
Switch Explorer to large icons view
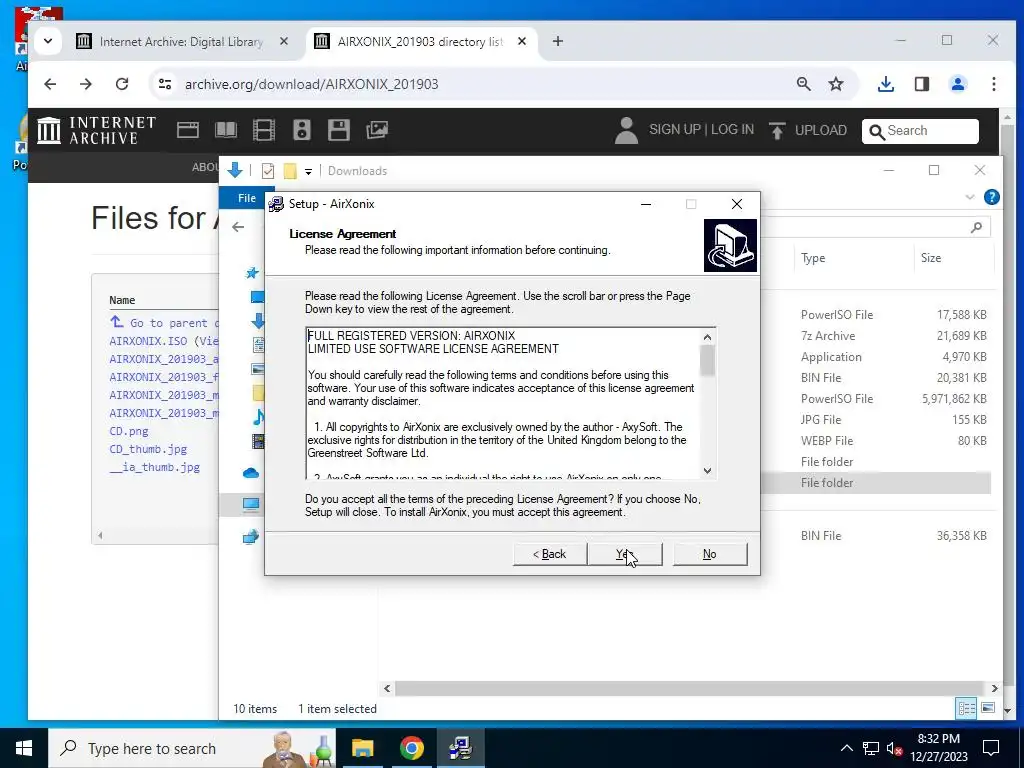988,709
